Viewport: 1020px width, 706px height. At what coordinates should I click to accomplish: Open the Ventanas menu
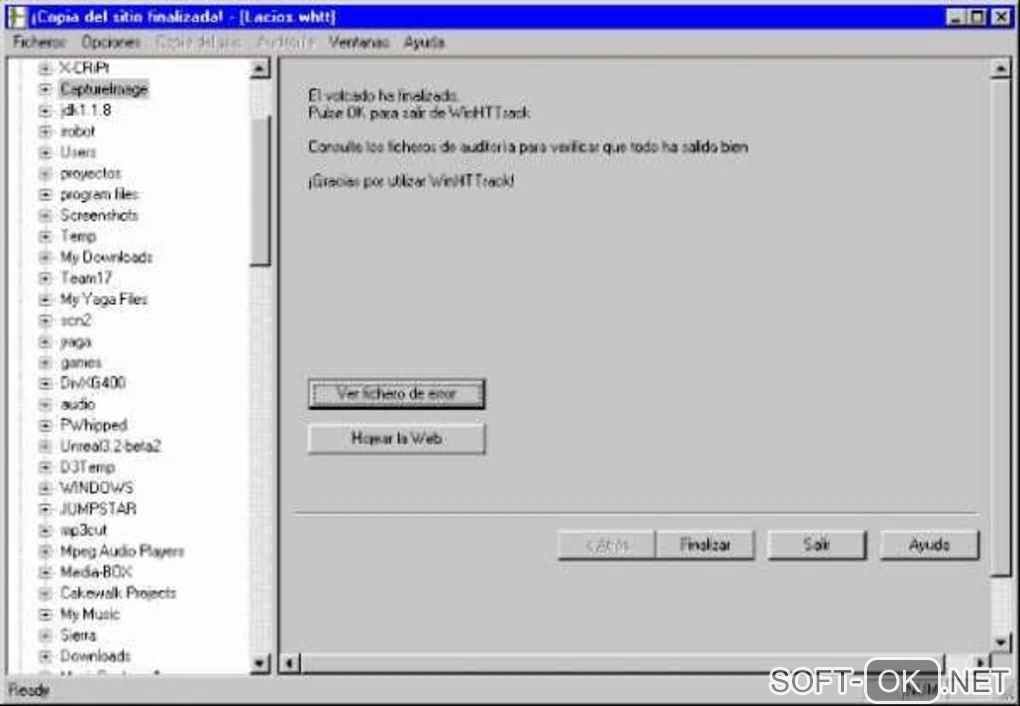(x=359, y=42)
